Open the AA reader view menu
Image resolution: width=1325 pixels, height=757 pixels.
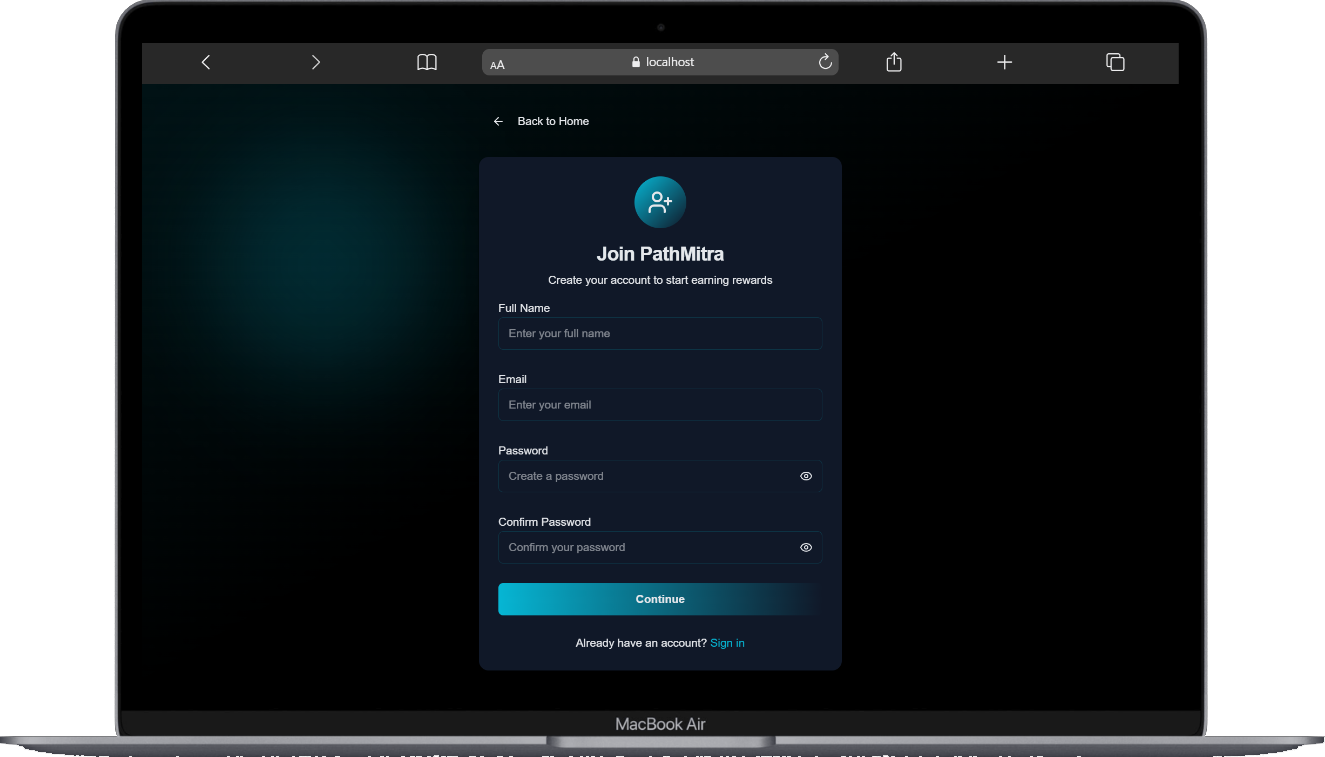tap(497, 64)
